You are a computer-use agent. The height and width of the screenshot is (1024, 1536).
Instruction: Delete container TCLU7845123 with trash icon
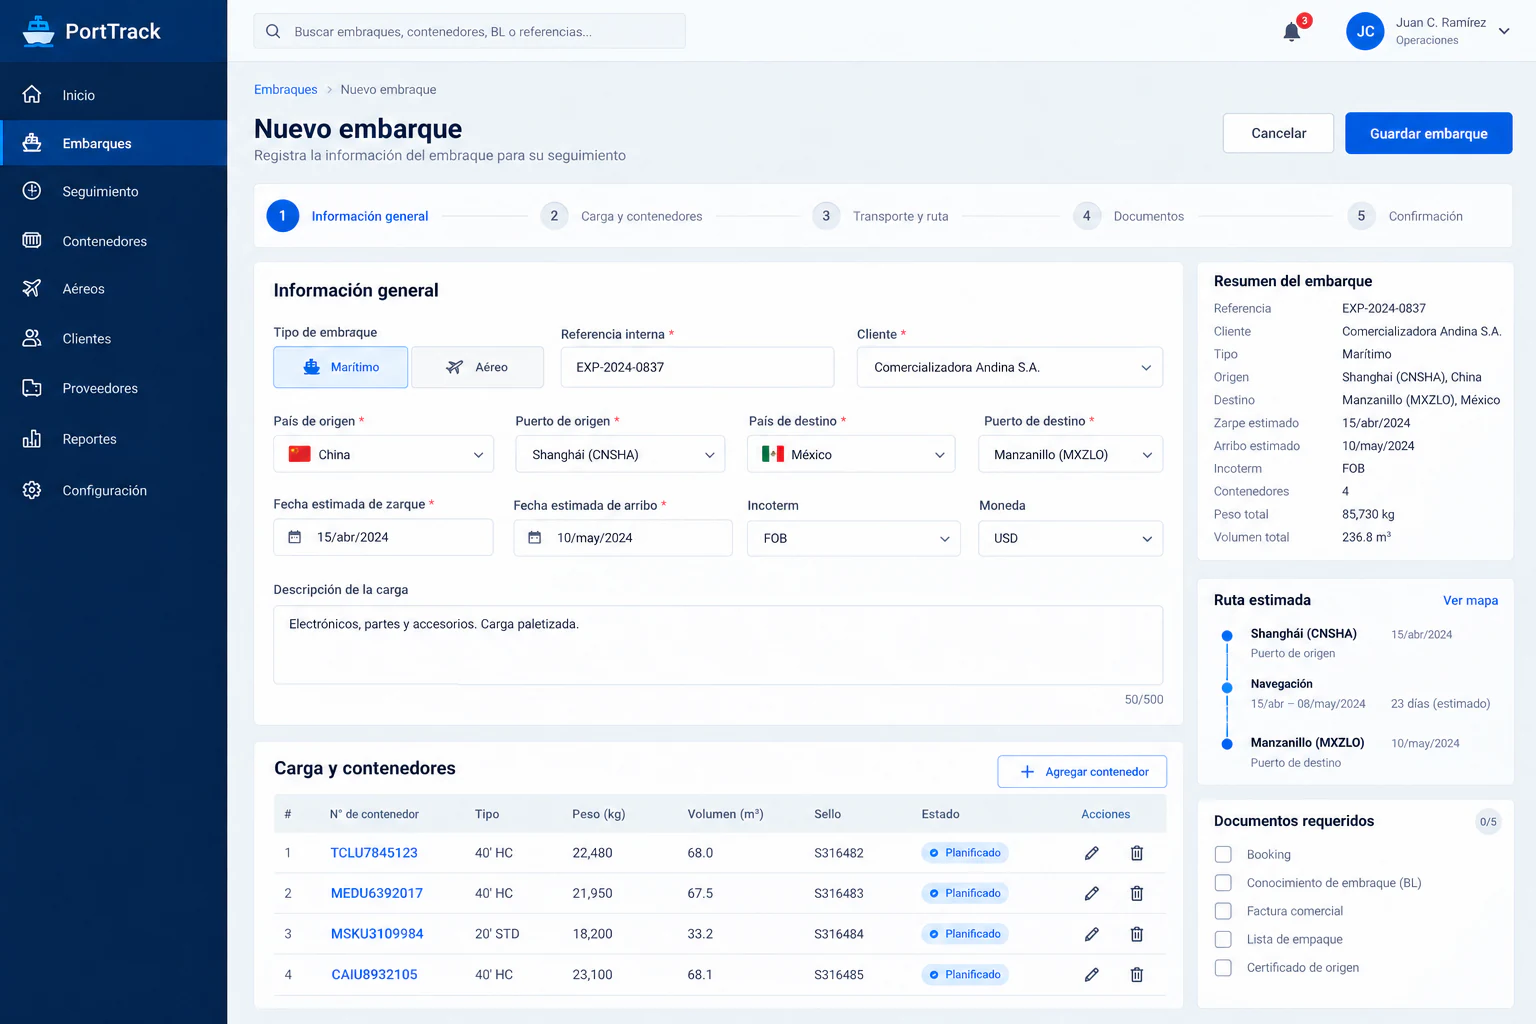[x=1137, y=853]
